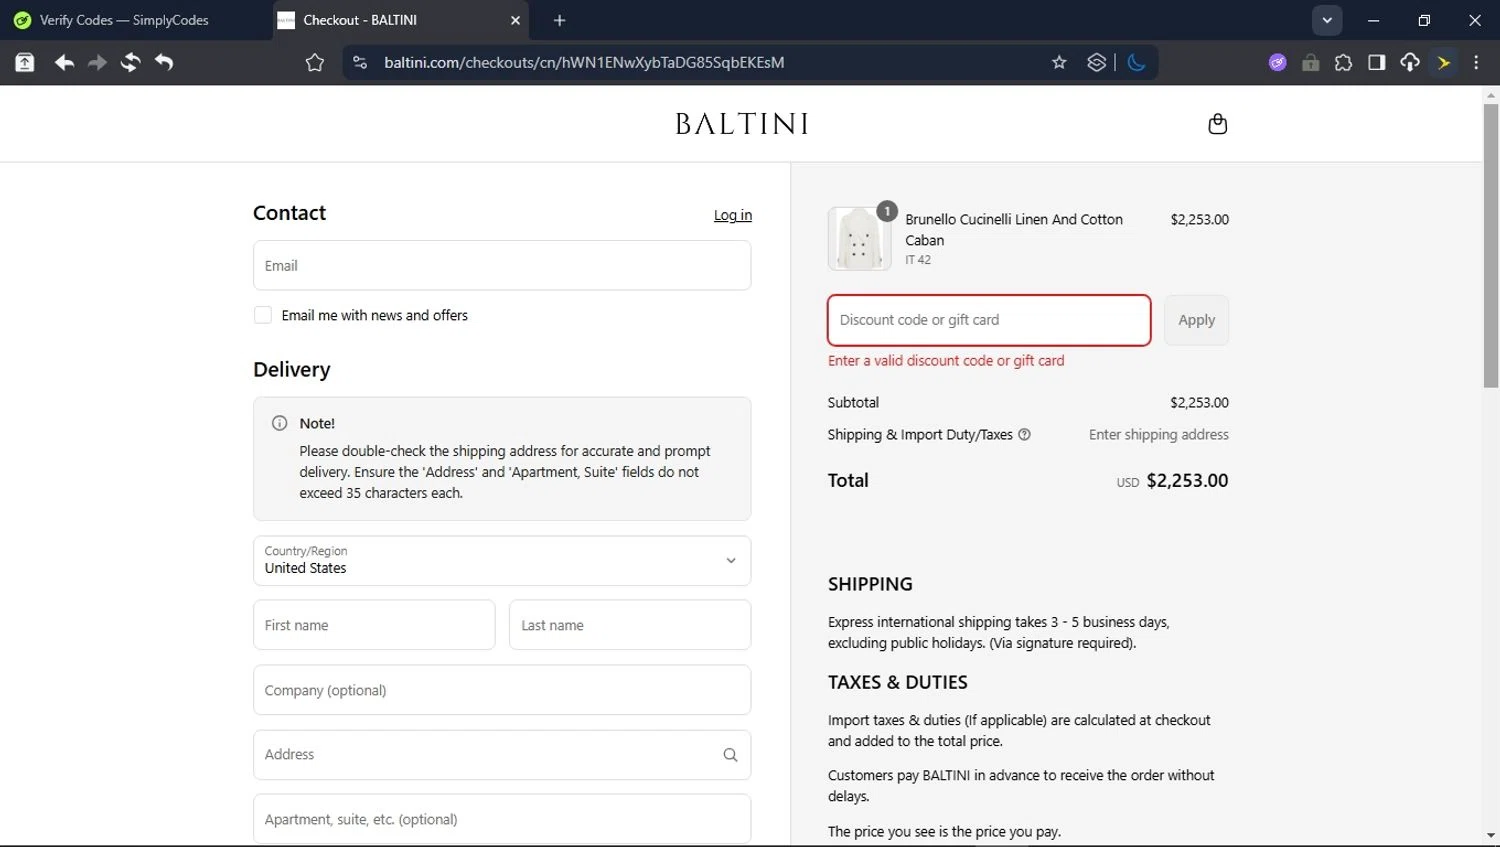This screenshot has height=847, width=1500.
Task: Click the page vertical scrollbar
Action: click(1491, 245)
